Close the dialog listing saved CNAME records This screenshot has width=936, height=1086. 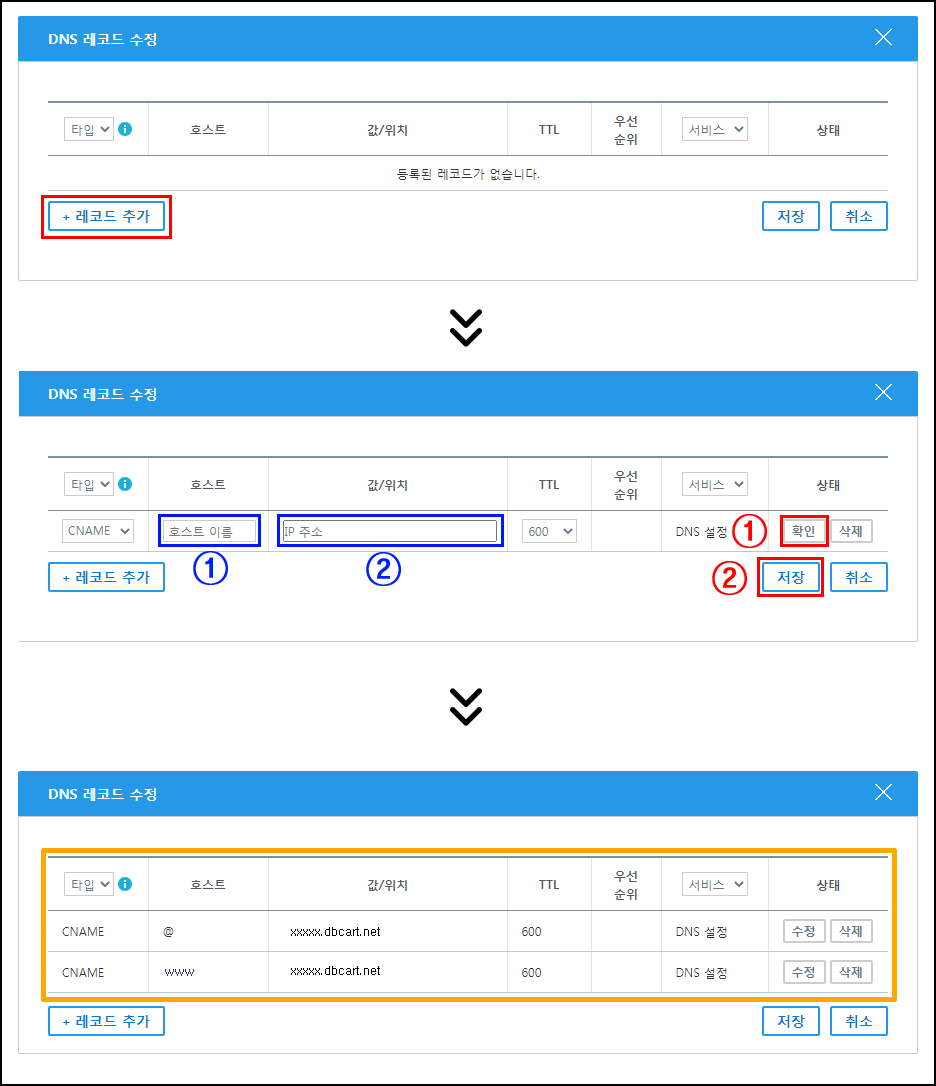click(883, 793)
